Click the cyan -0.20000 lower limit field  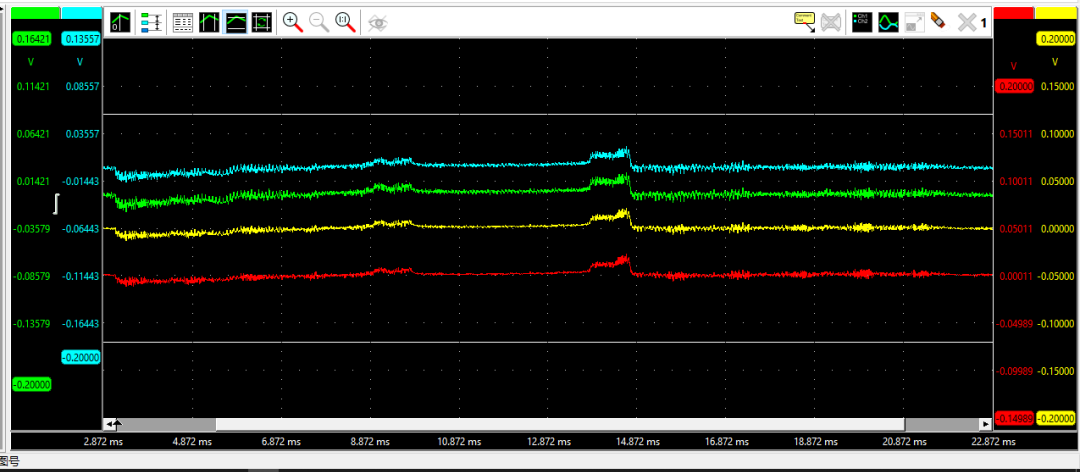click(81, 357)
